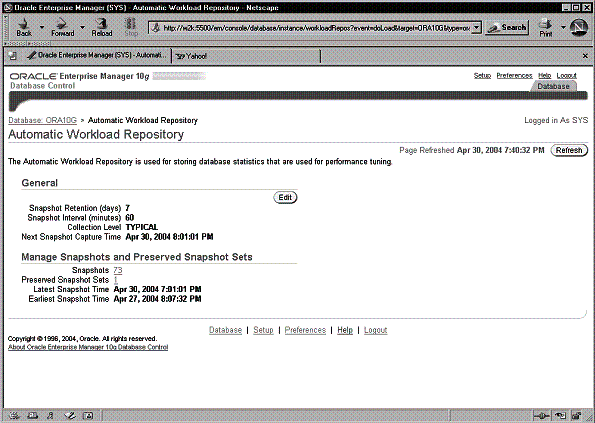
Task: Open Setup link in page header
Action: [482, 75]
